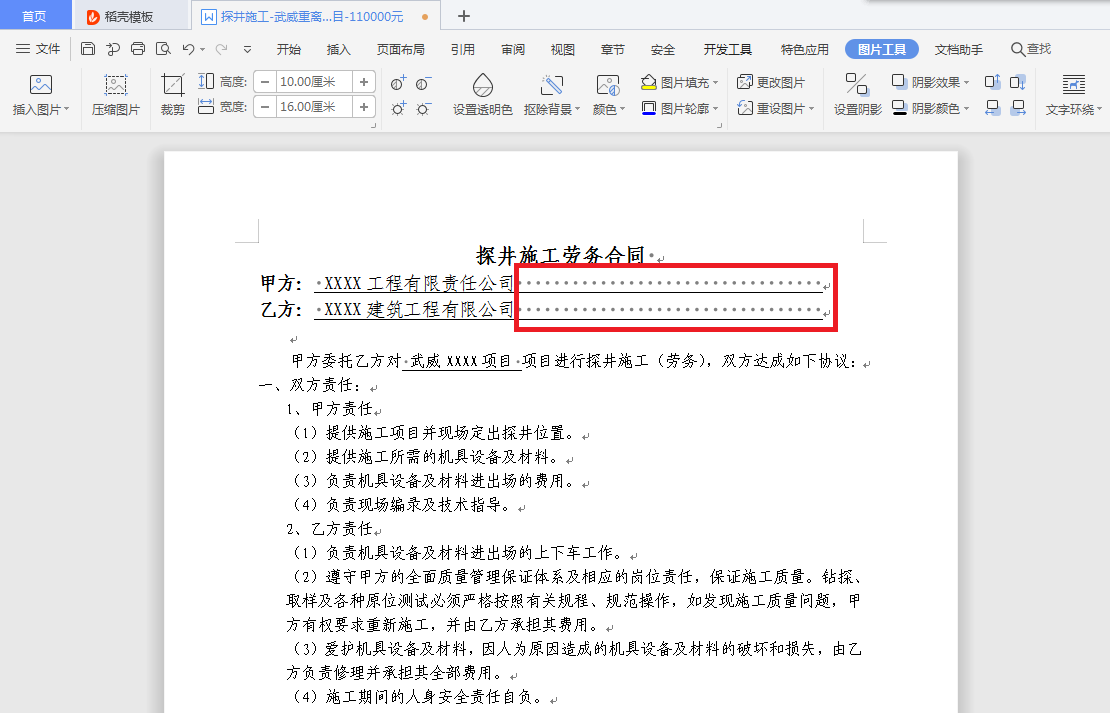Click 压缩图片 (Compress Picture) icon
Screen dimensions: 1110x713
pos(115,84)
